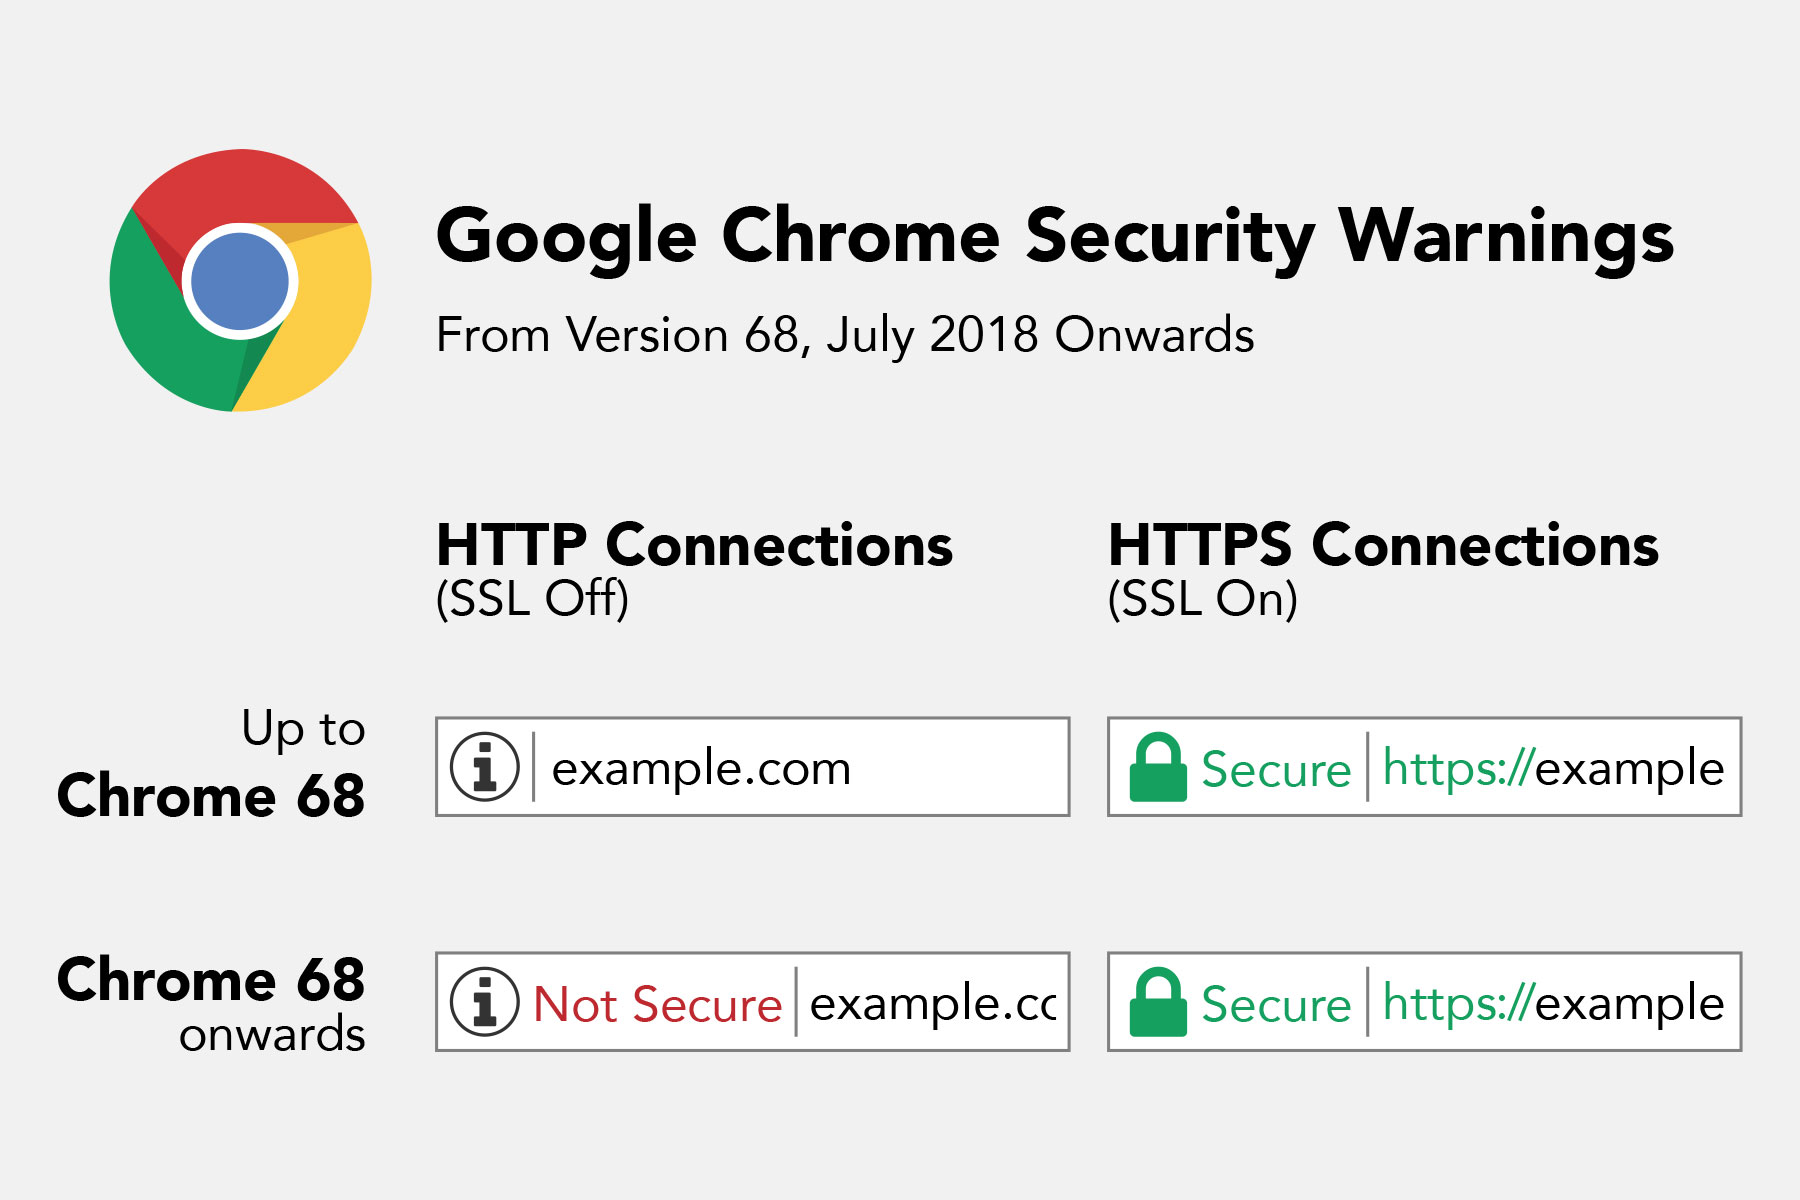
Task: Click the info icon beside Not Secure
Action: (x=485, y=1002)
